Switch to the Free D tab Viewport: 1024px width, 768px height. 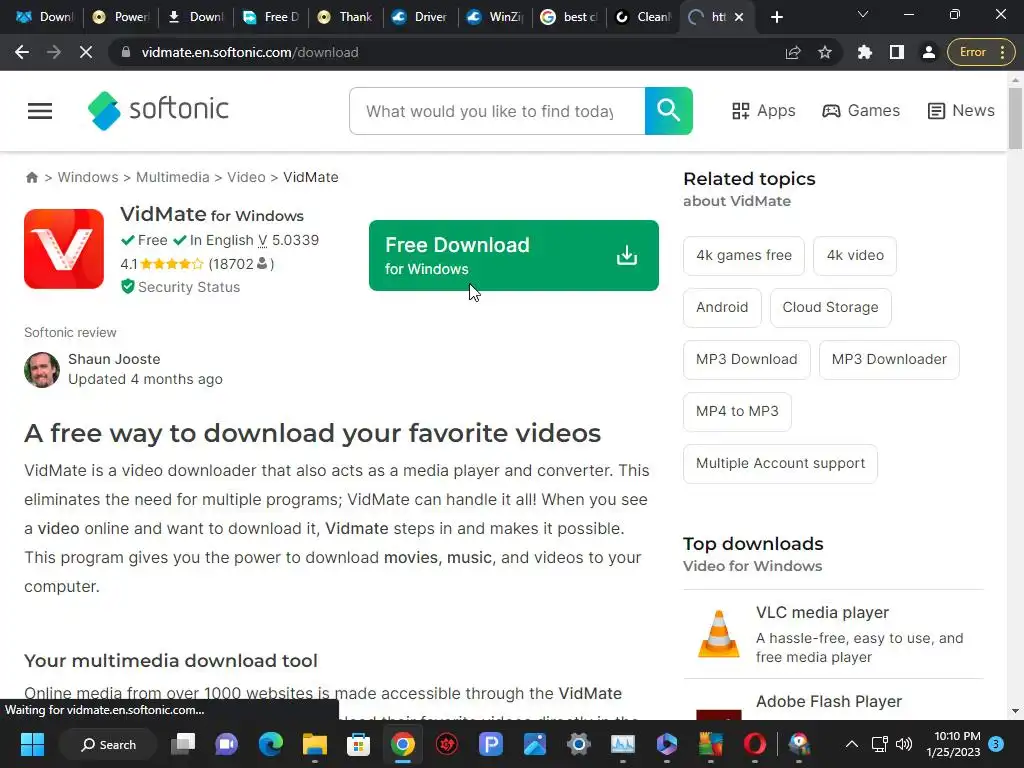[270, 17]
